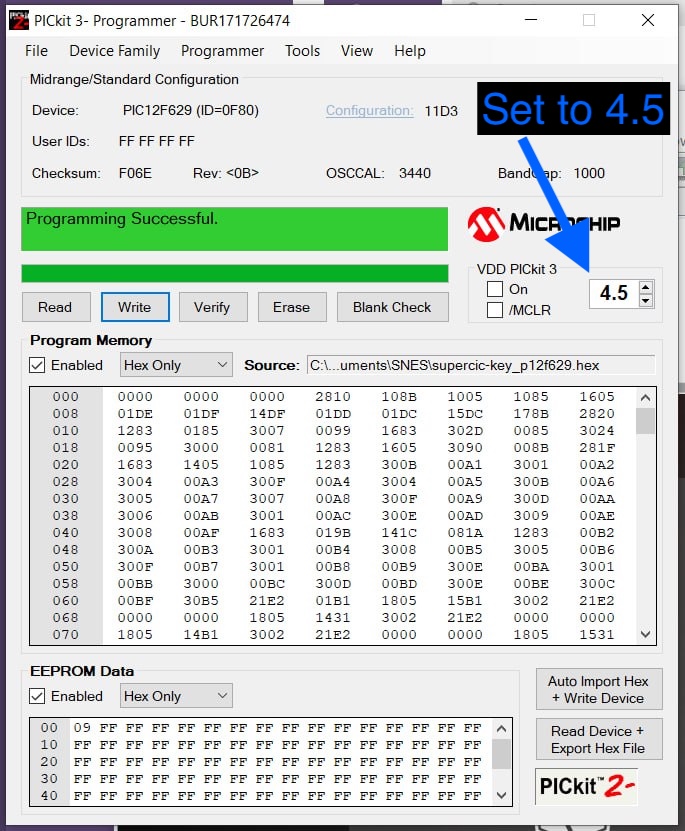Uncheck EEPROM Data Enabled checkbox
685x831 pixels.
[x=37, y=696]
